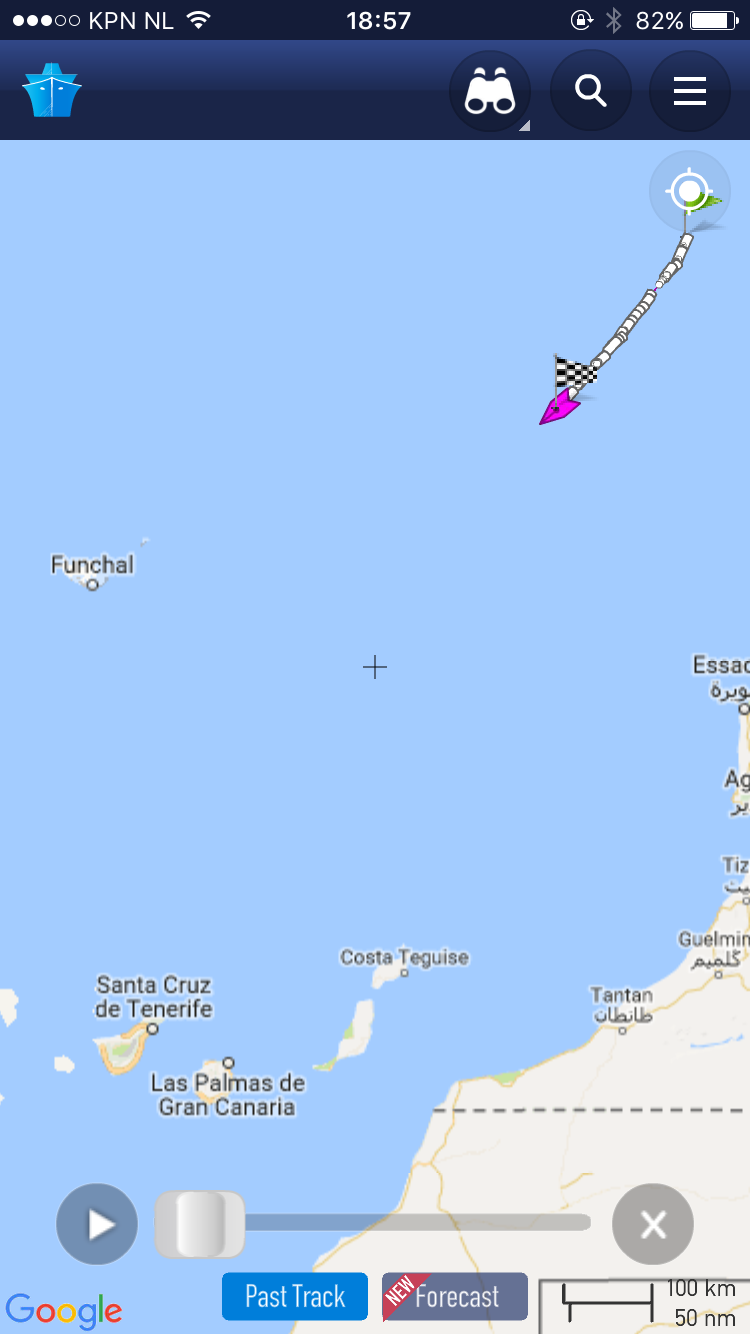Tap the Santa Cruz de Tenerife marker

pyautogui.click(x=152, y=1028)
